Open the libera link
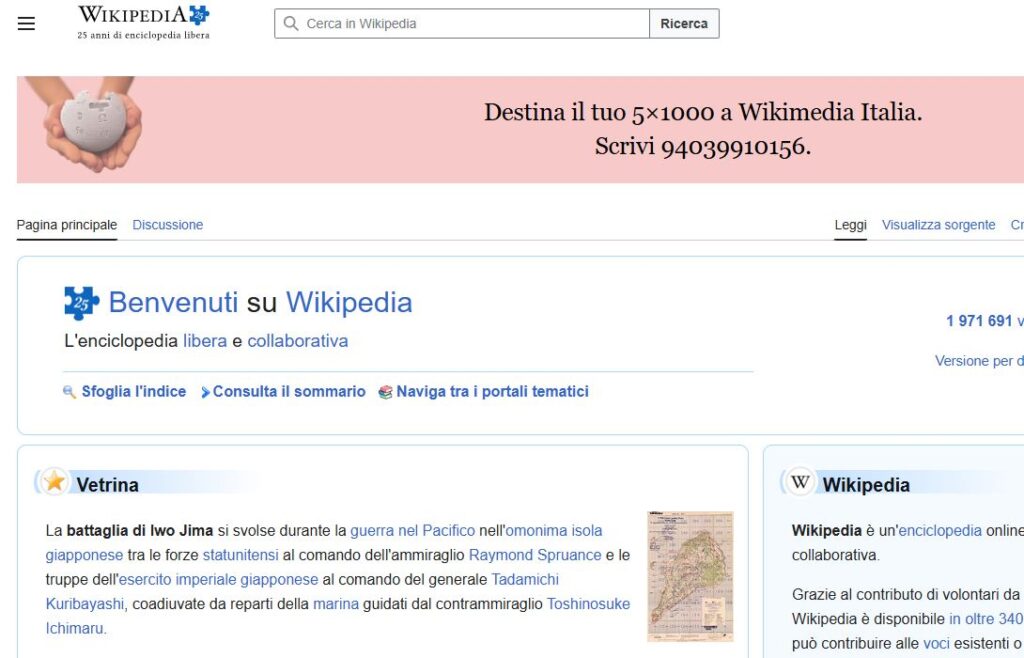The width and height of the screenshot is (1024, 658). tap(205, 341)
